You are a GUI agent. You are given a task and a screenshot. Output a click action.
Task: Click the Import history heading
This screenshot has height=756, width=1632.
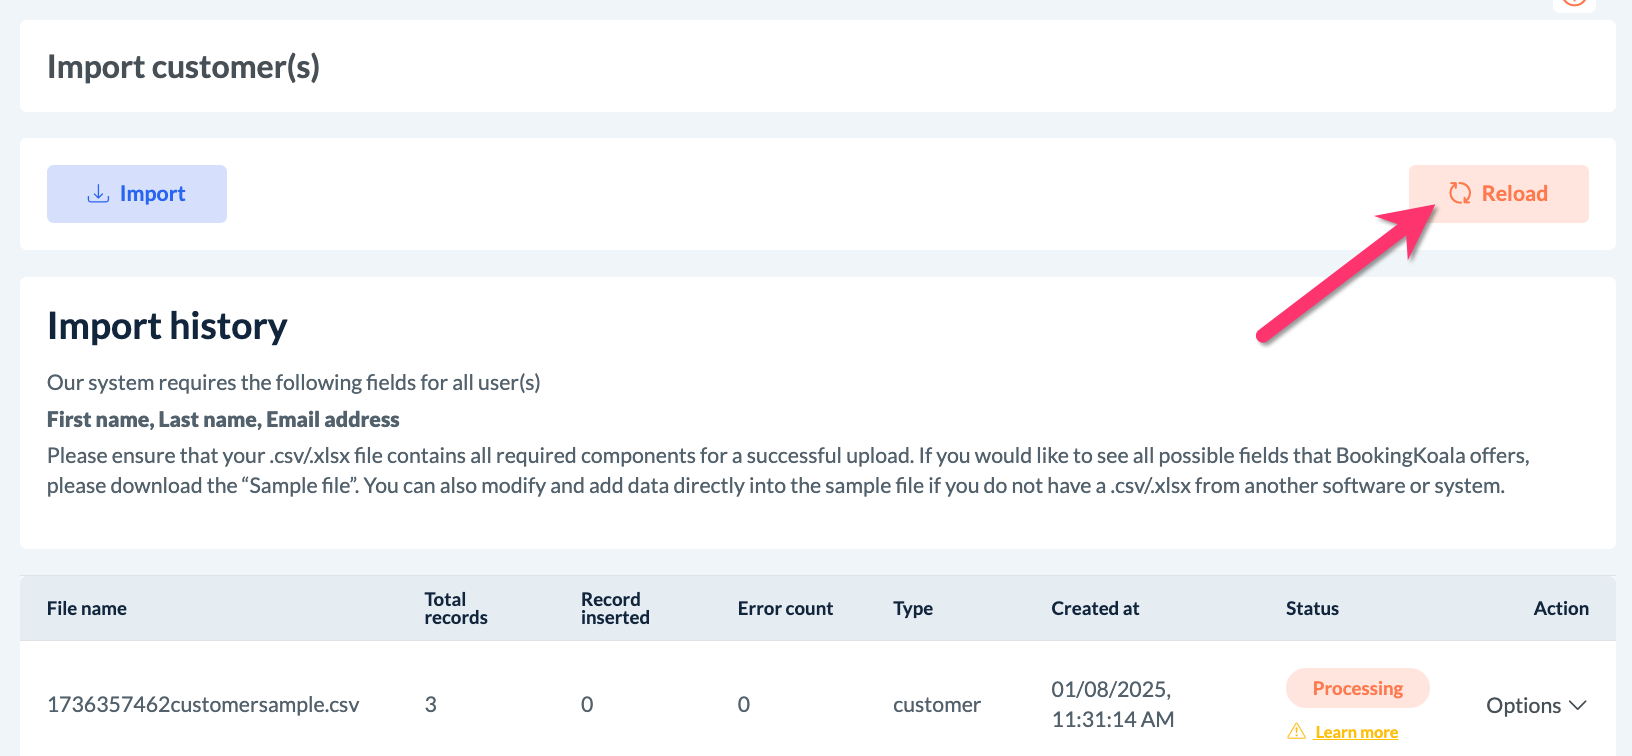(x=167, y=326)
